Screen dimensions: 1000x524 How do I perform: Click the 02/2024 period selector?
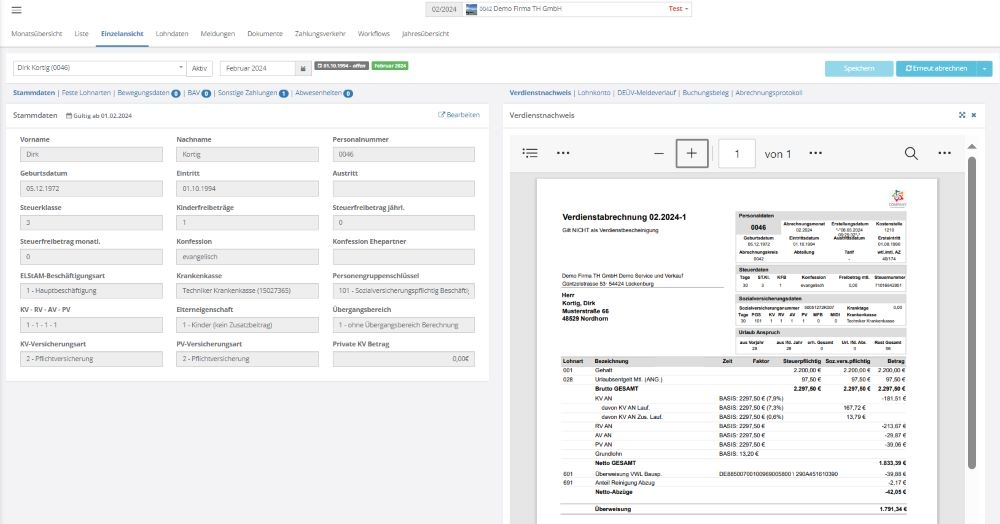click(x=444, y=9)
